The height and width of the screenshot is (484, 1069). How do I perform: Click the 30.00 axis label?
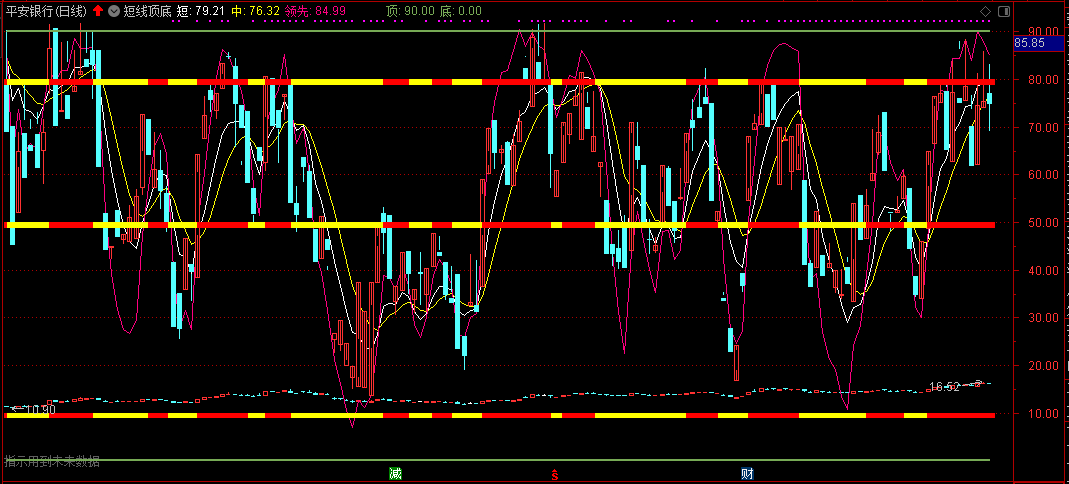(x=1043, y=318)
